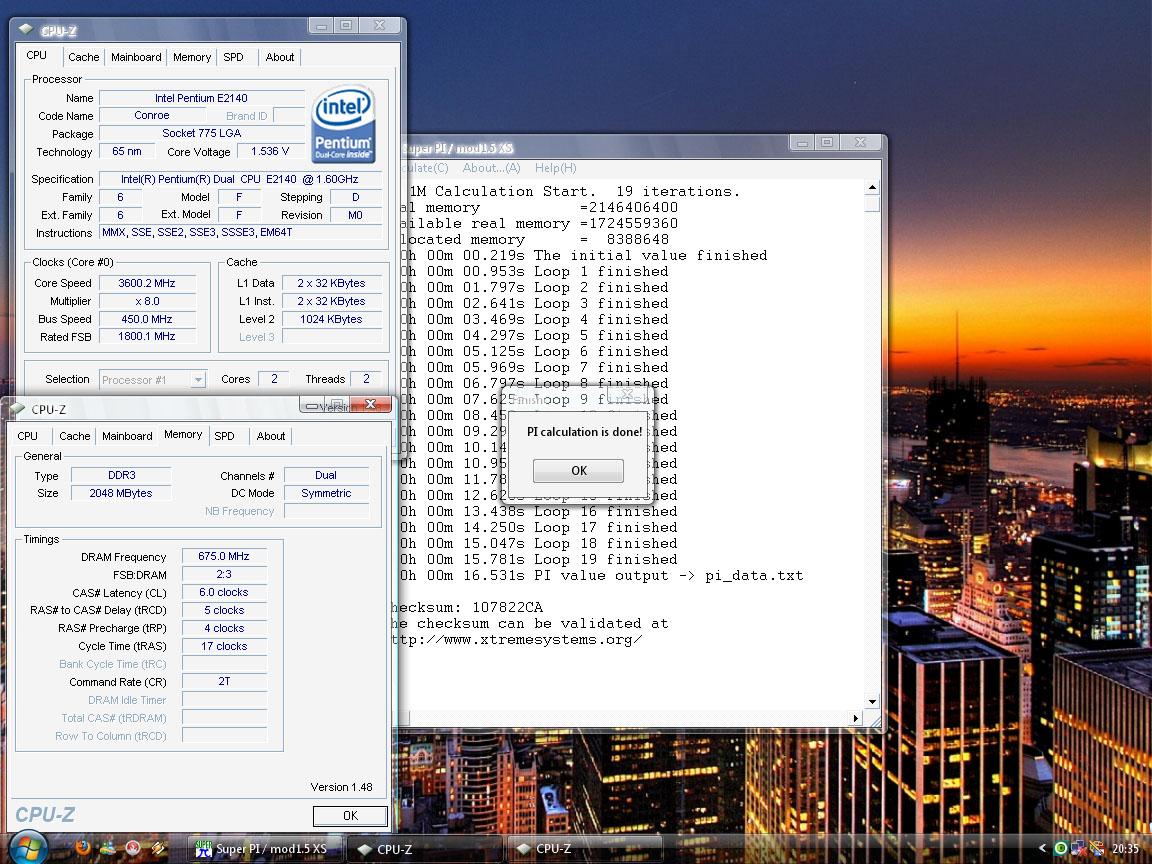
Task: Click memory Size value 2048 MBytes
Action: tap(121, 494)
